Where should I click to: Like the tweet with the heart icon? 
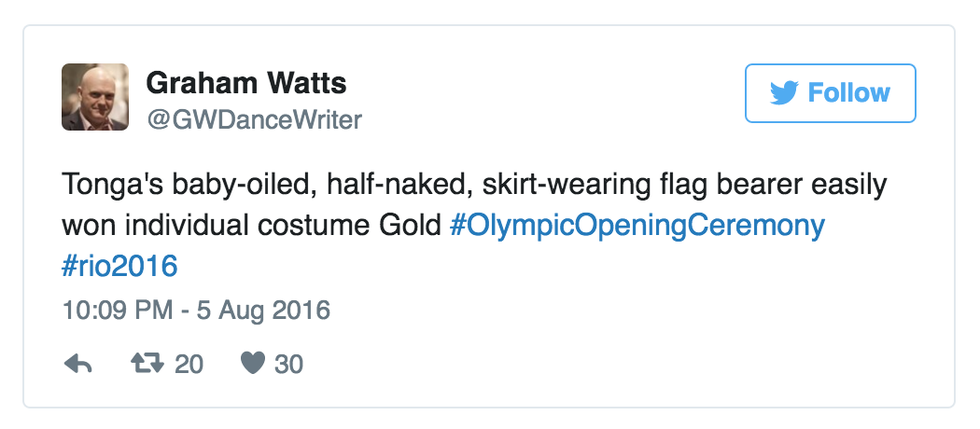[253, 364]
